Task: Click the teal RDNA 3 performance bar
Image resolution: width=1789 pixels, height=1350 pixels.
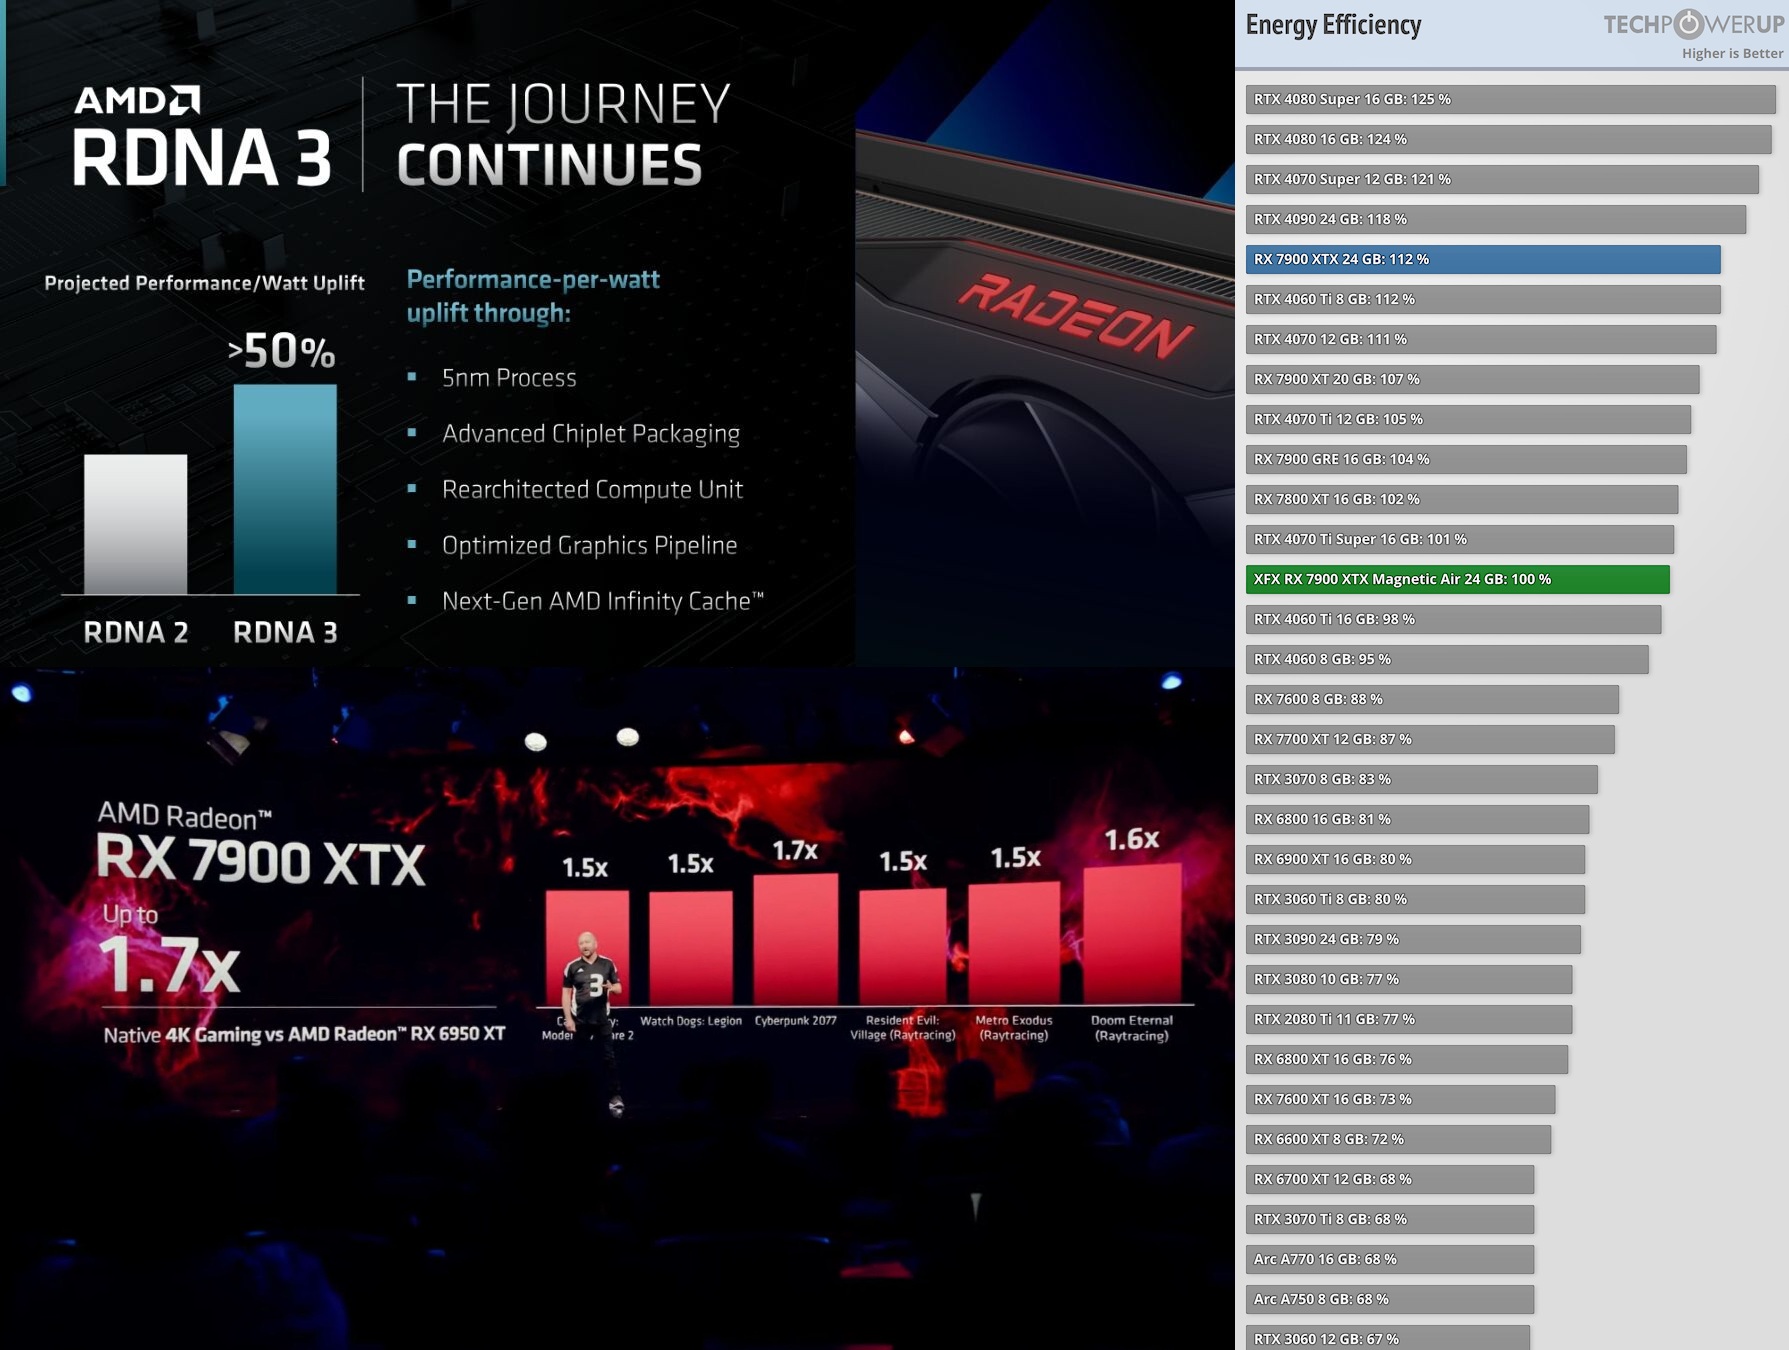Action: [285, 489]
